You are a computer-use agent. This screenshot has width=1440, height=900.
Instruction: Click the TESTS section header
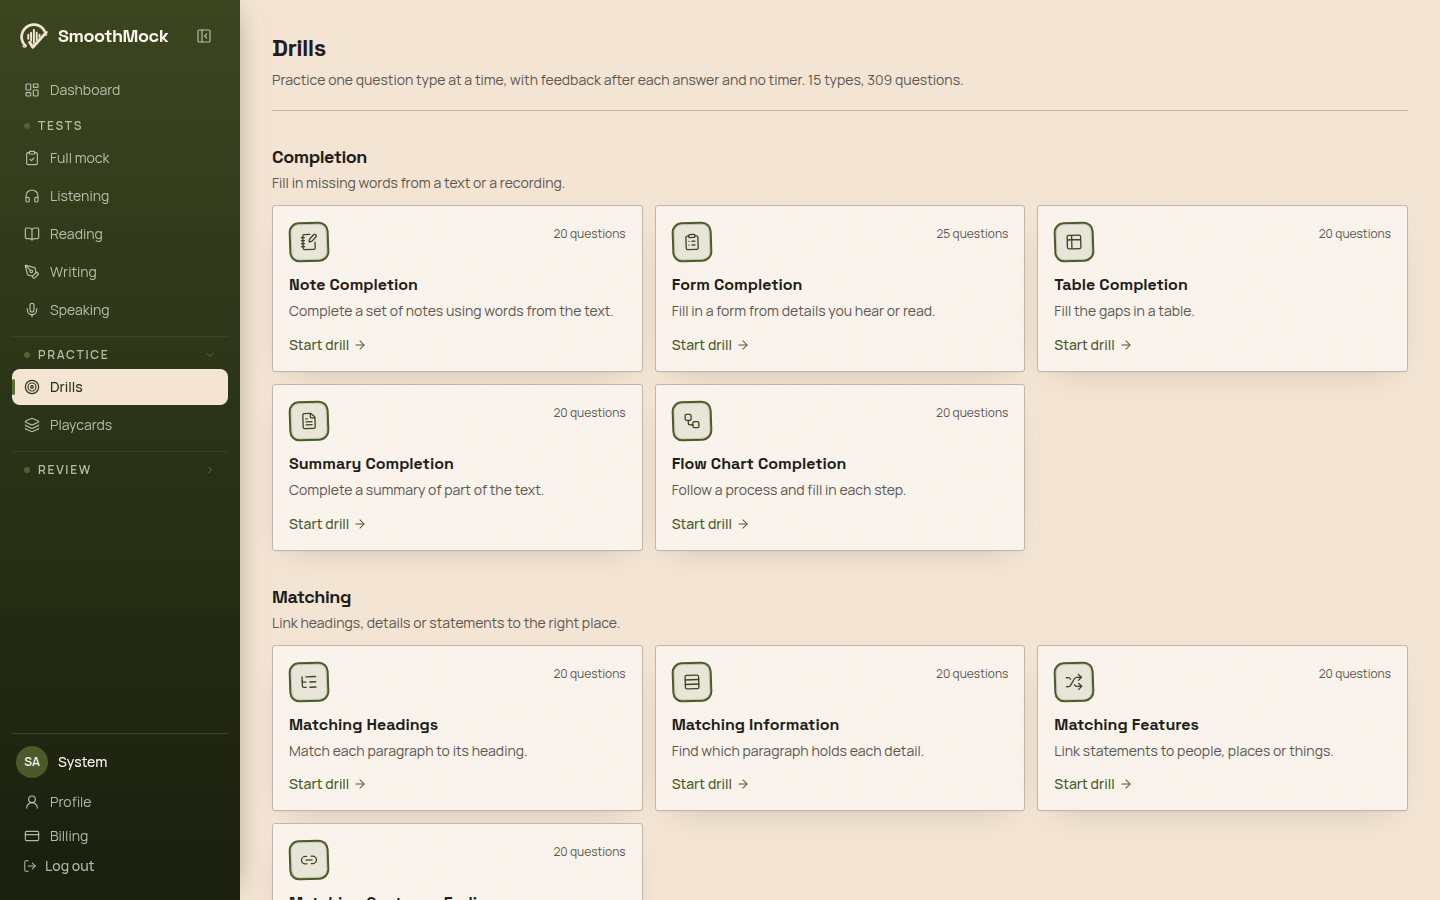coord(60,126)
